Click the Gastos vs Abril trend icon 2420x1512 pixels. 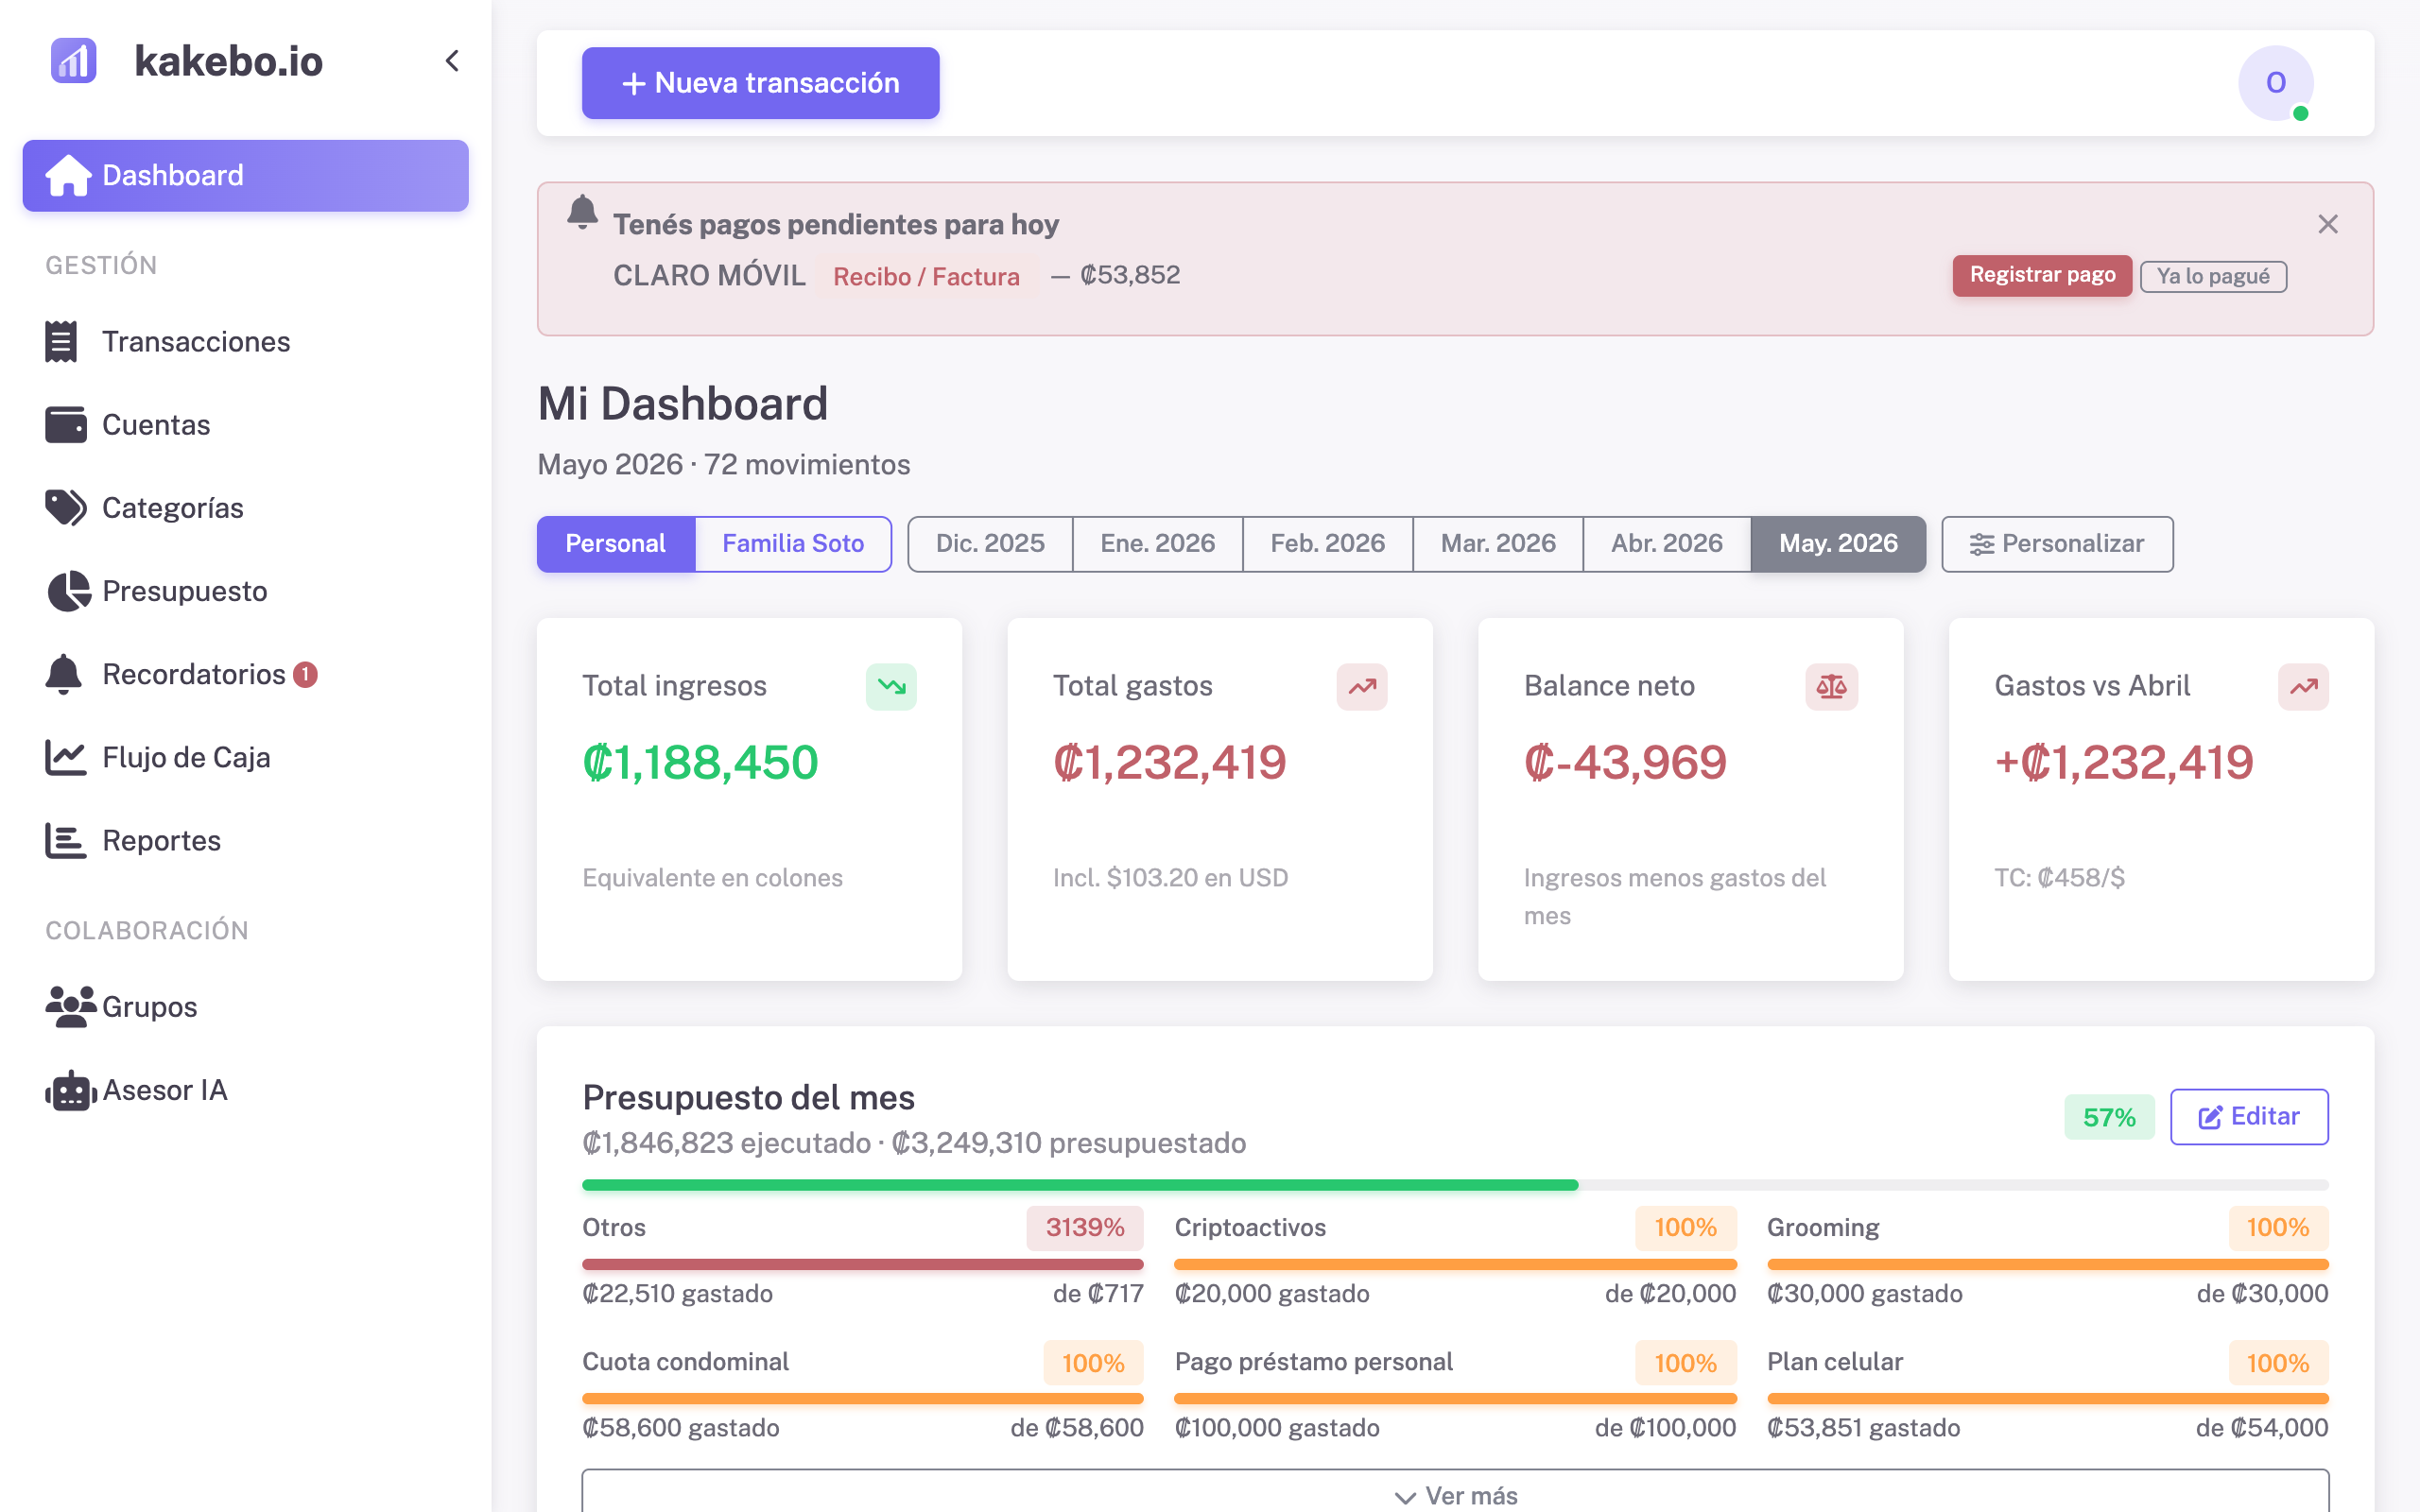(2304, 686)
